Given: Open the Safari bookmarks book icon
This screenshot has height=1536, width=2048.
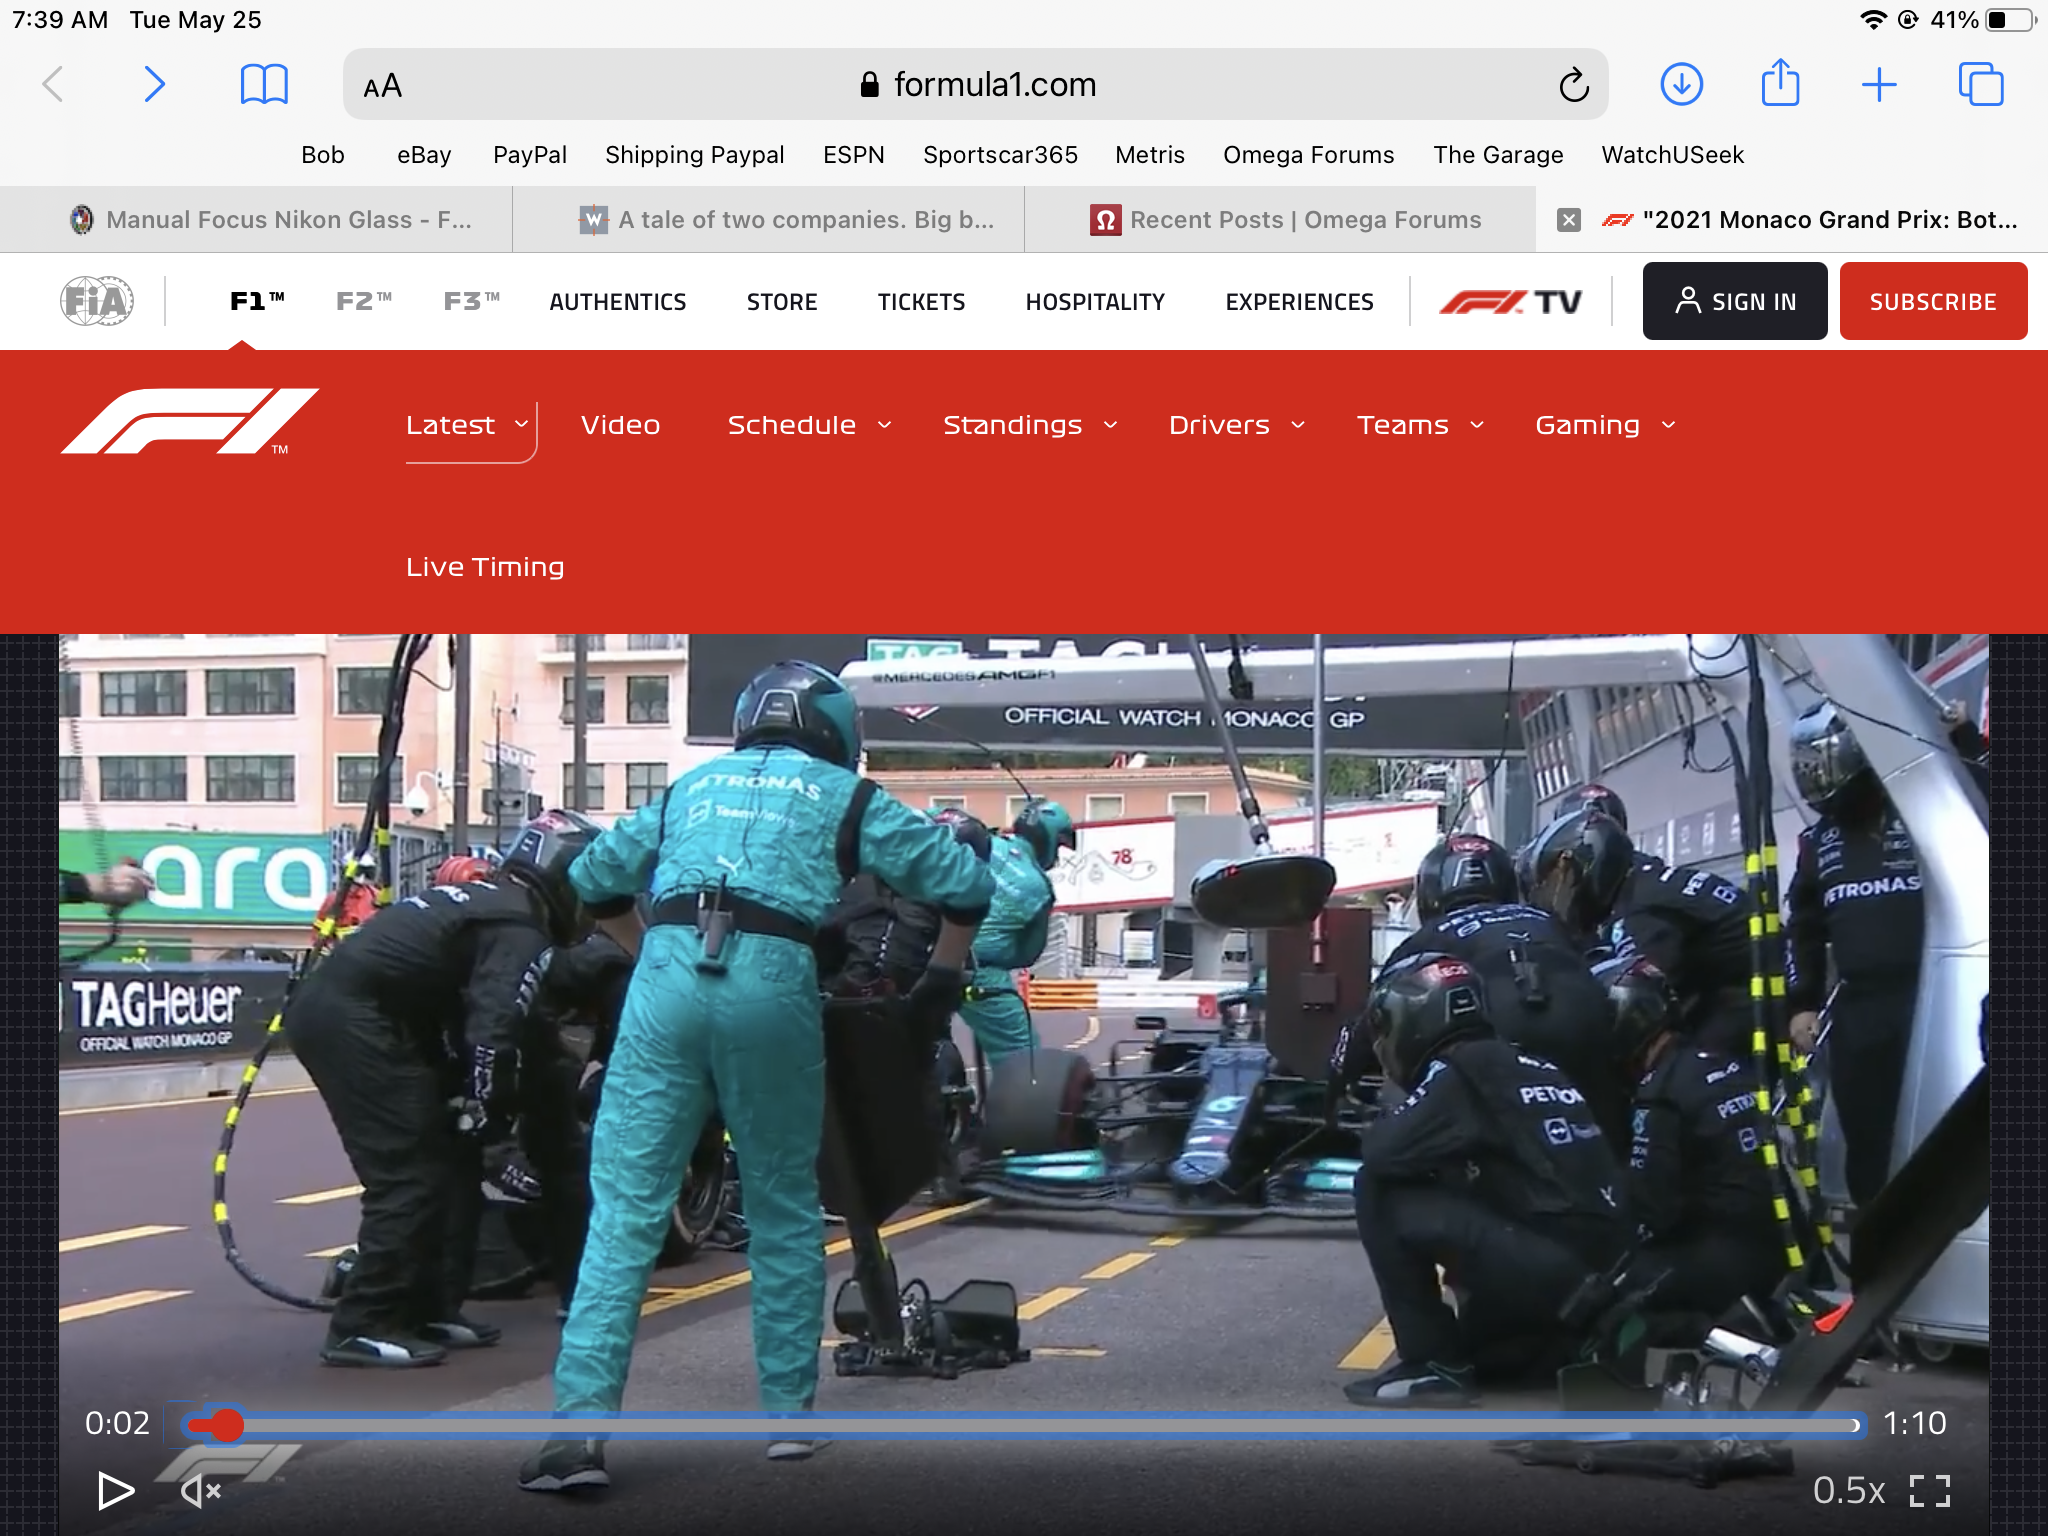Looking at the screenshot, I should point(264,85).
